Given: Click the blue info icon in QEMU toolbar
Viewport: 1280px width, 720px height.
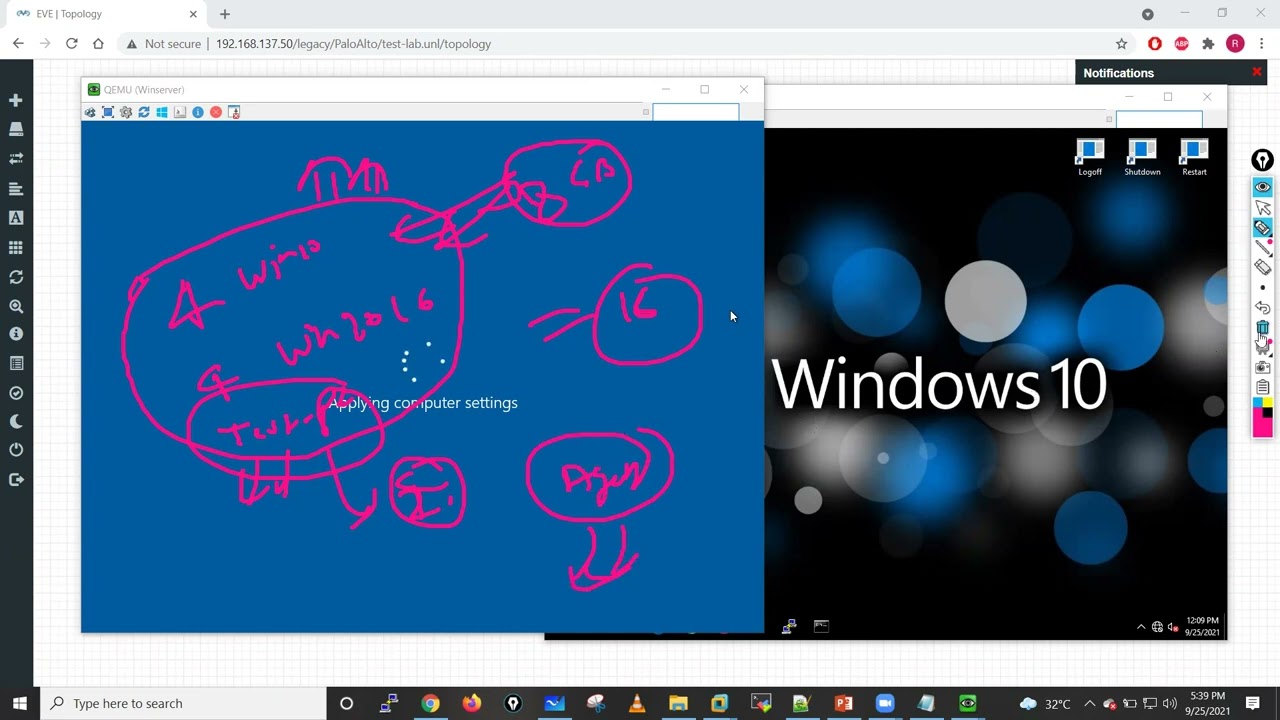Looking at the screenshot, I should (x=198, y=112).
